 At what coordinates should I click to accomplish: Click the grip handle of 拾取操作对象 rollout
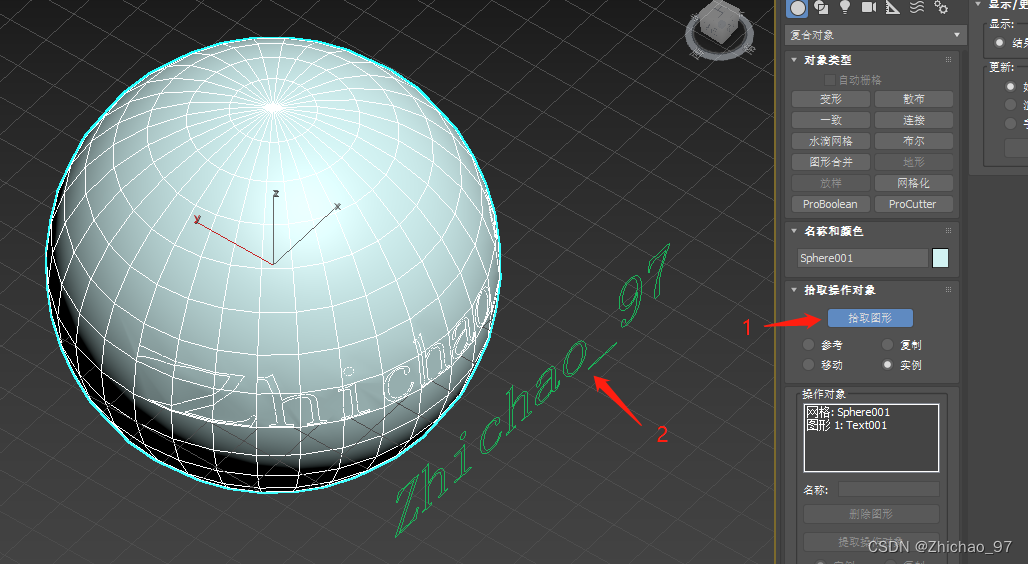tap(948, 290)
